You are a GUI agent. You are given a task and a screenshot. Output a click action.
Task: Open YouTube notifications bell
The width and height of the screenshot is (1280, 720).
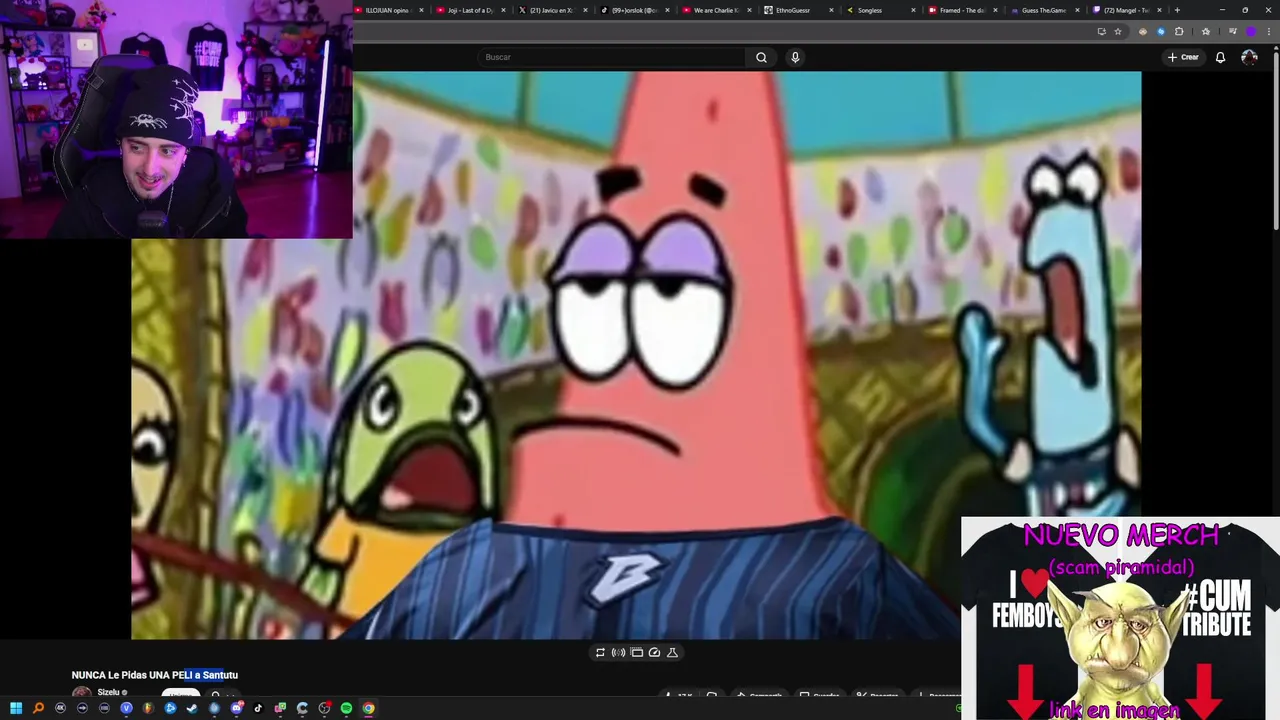coord(1220,57)
